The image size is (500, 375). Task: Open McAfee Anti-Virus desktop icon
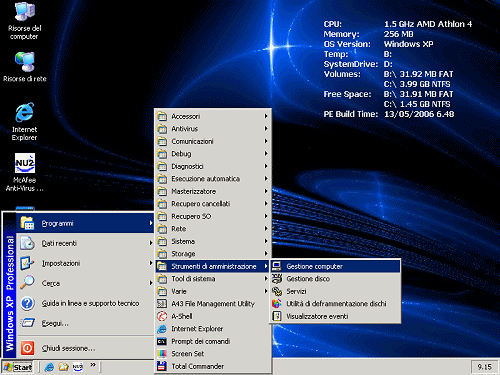click(x=25, y=172)
